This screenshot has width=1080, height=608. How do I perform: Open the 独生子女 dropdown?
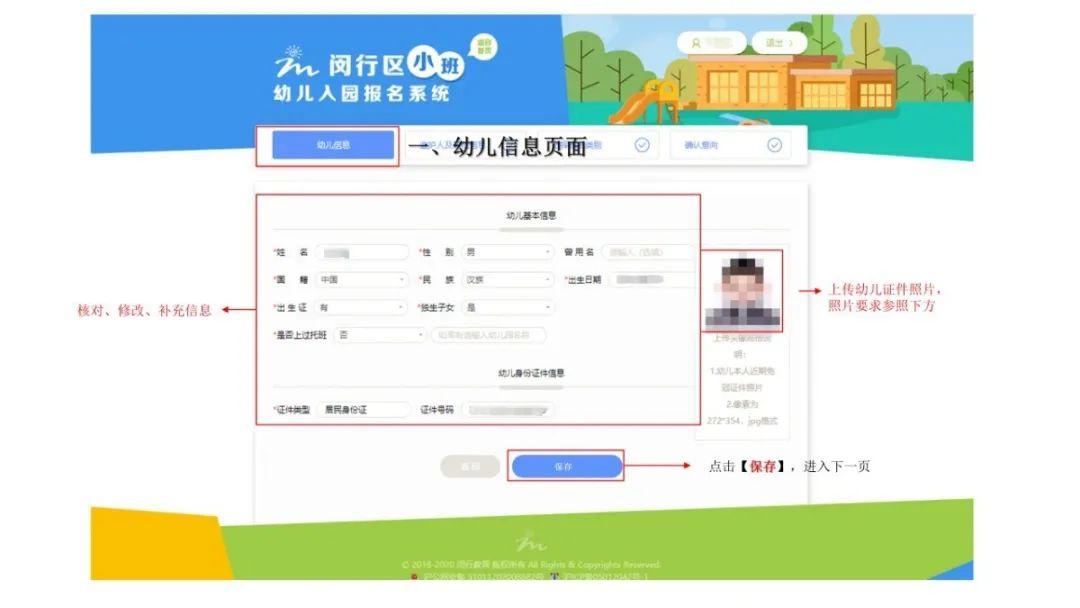pyautogui.click(x=508, y=307)
